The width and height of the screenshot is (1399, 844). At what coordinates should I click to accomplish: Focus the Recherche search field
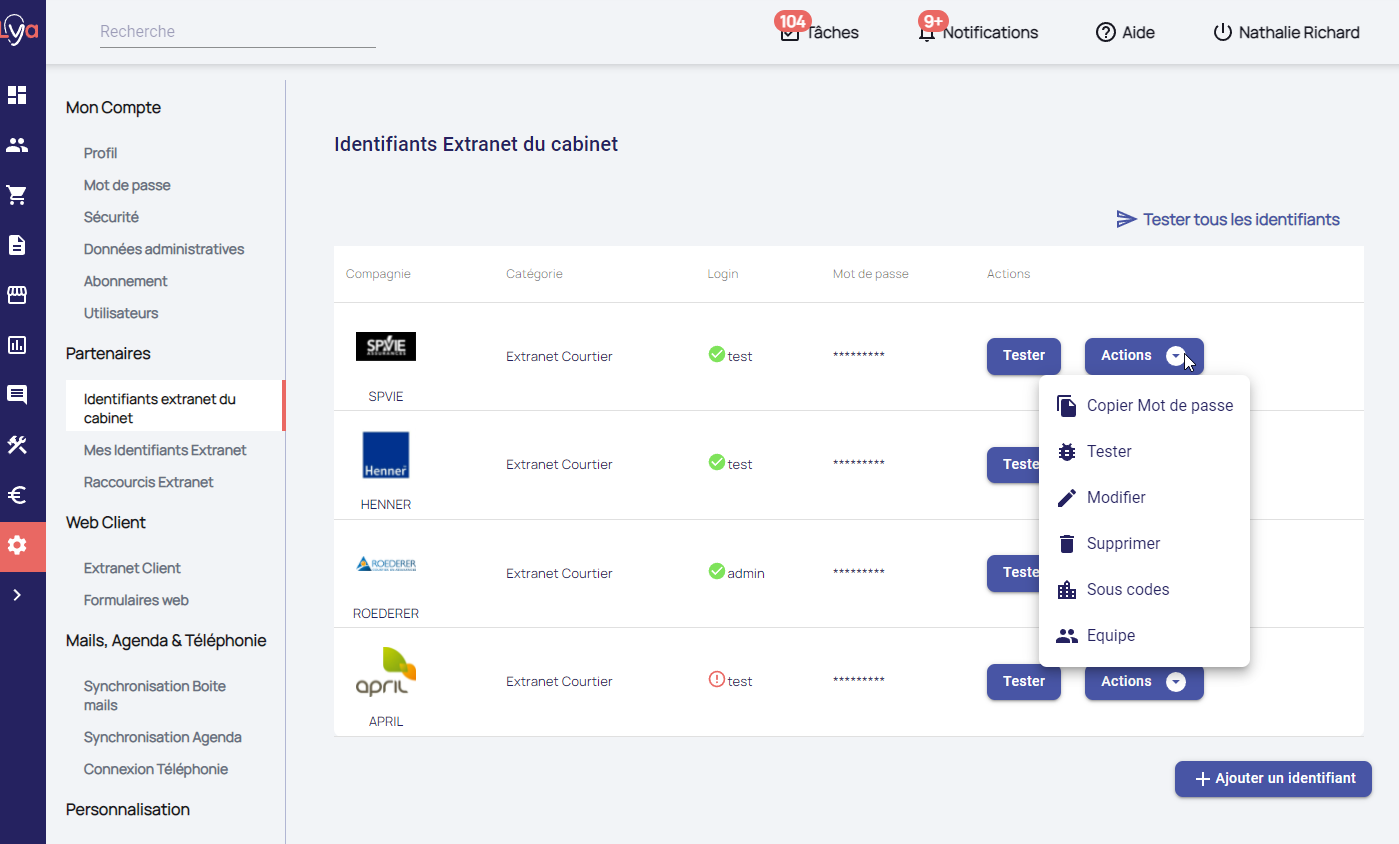click(237, 32)
